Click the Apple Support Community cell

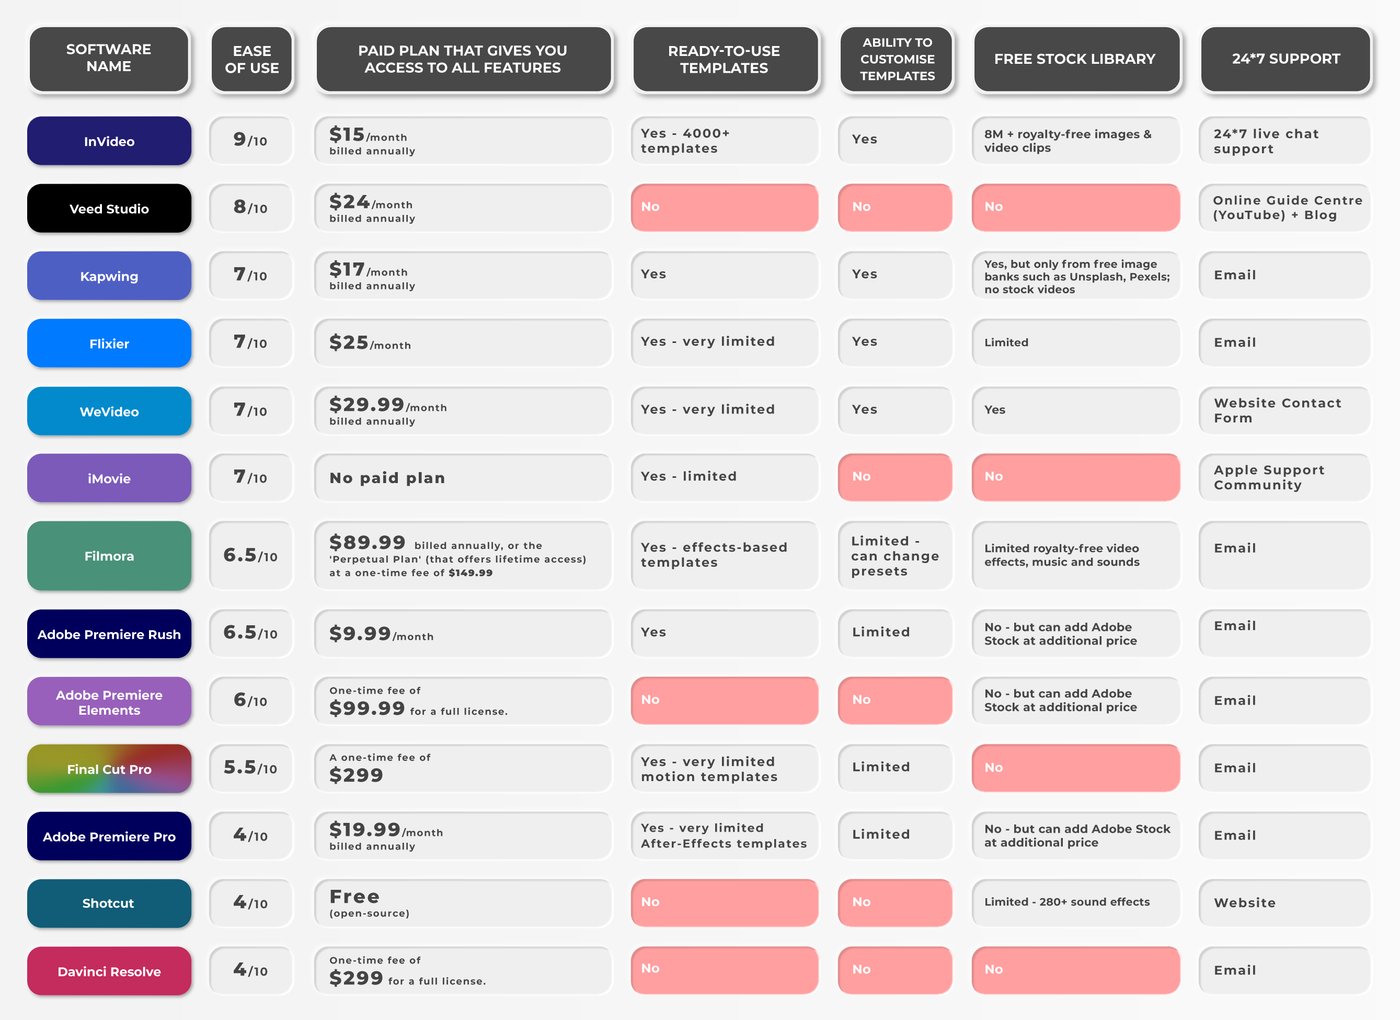pos(1284,478)
